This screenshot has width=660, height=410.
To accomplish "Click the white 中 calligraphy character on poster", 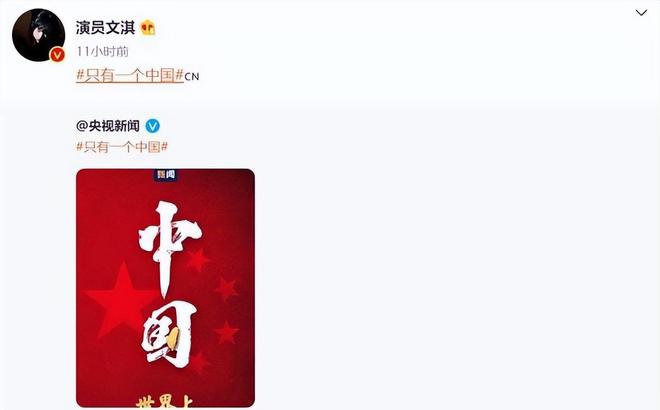I will tap(169, 248).
